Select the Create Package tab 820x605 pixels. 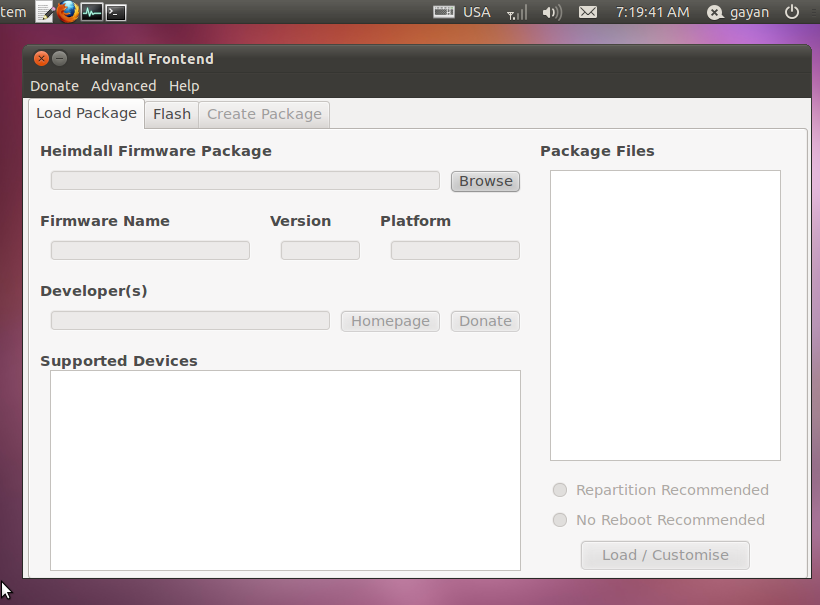[264, 115]
